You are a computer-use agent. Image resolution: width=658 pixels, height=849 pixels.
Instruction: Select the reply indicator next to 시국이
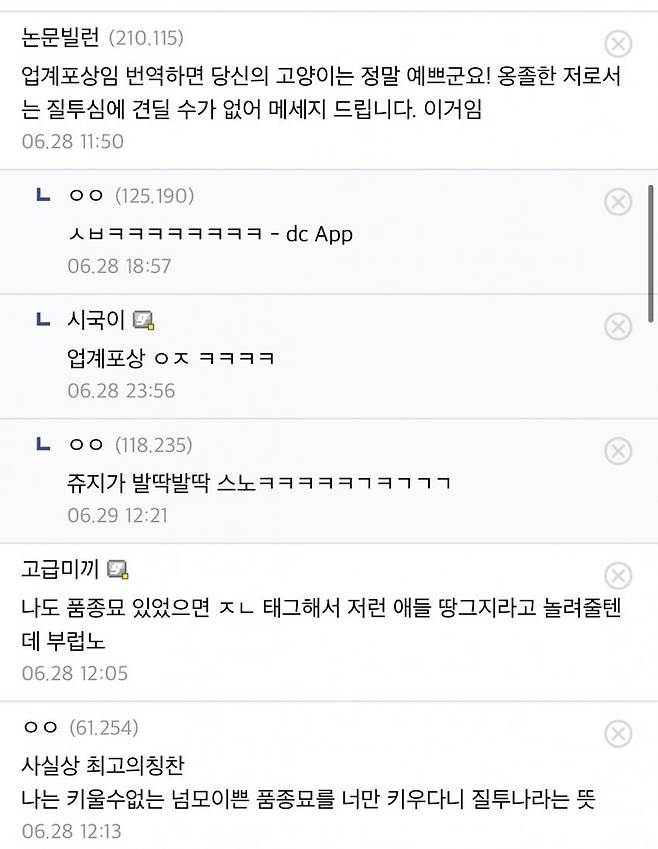click(41, 320)
